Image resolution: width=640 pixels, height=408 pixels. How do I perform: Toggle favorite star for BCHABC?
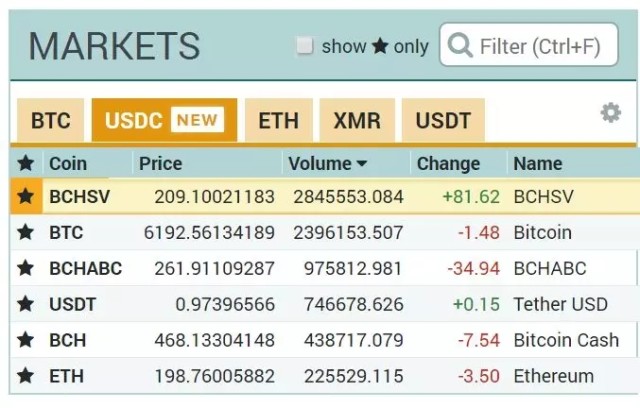point(26,268)
